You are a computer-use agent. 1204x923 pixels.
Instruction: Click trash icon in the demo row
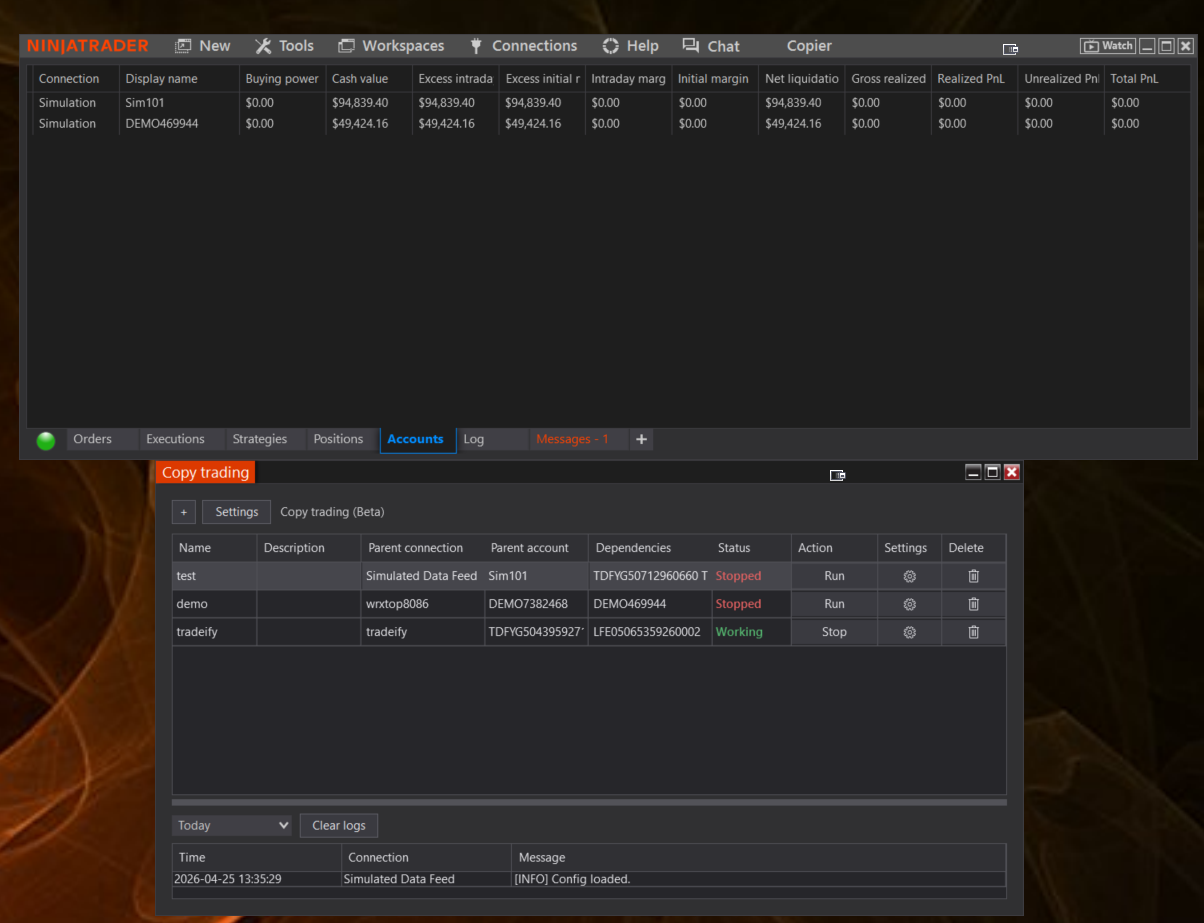click(973, 604)
